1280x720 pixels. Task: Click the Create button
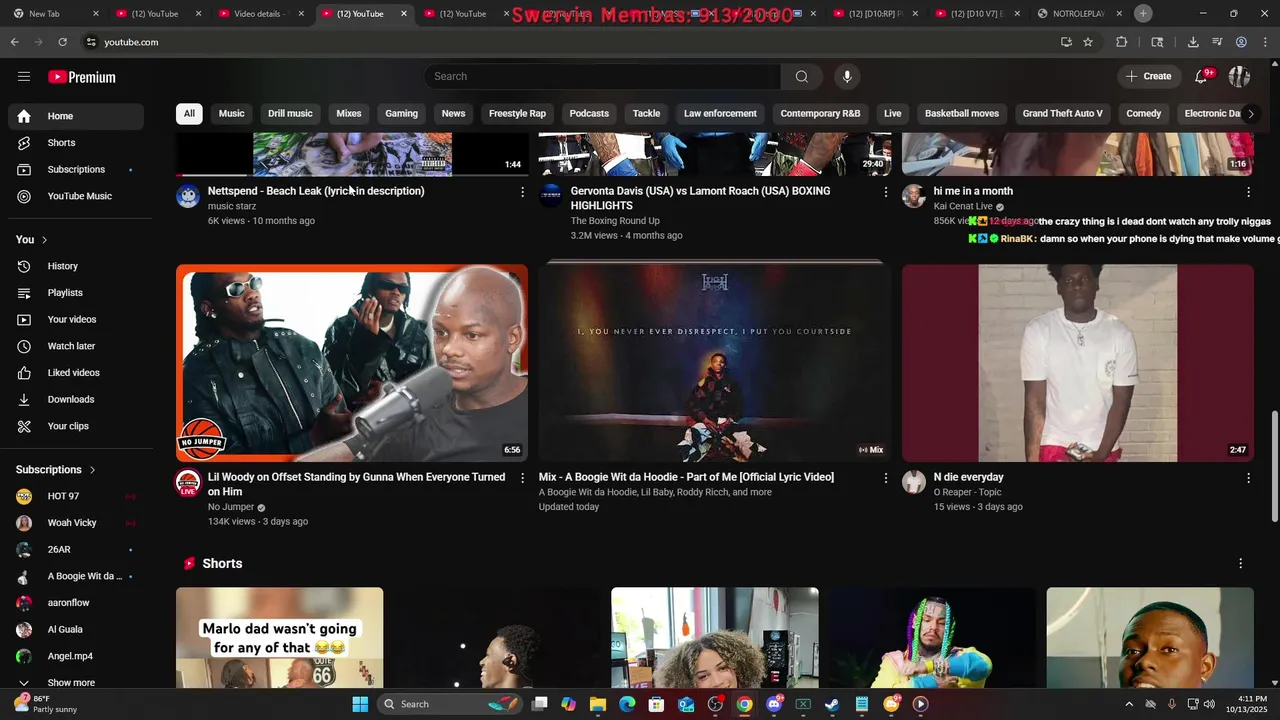tap(1148, 77)
